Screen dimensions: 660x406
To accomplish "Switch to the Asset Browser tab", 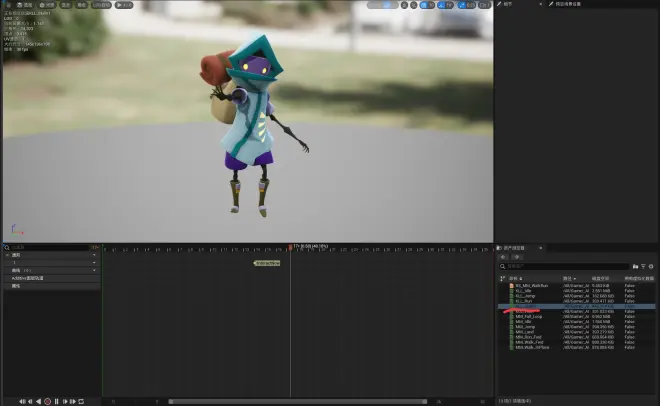I will 516,248.
